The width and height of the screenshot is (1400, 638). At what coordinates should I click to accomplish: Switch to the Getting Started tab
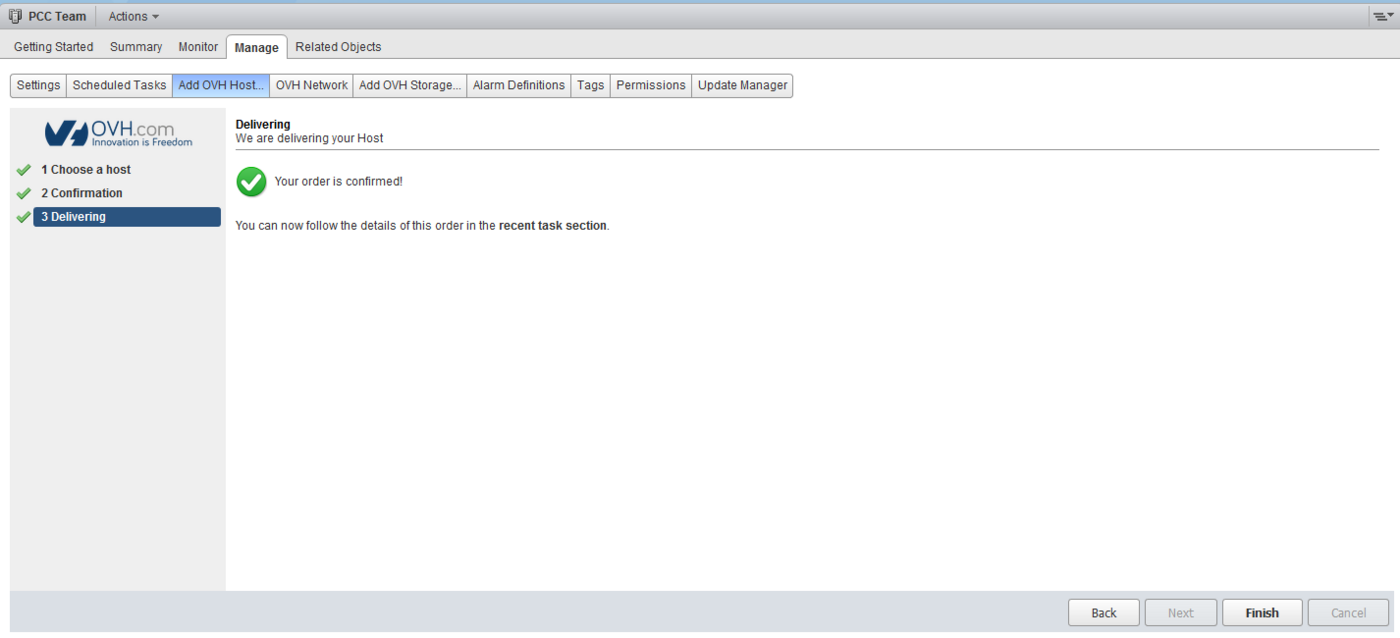53,47
